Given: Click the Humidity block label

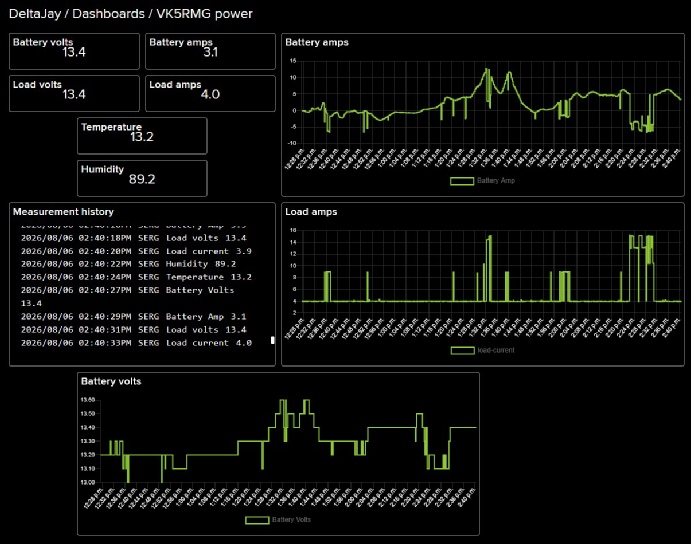Looking at the screenshot, I should click(x=102, y=169).
